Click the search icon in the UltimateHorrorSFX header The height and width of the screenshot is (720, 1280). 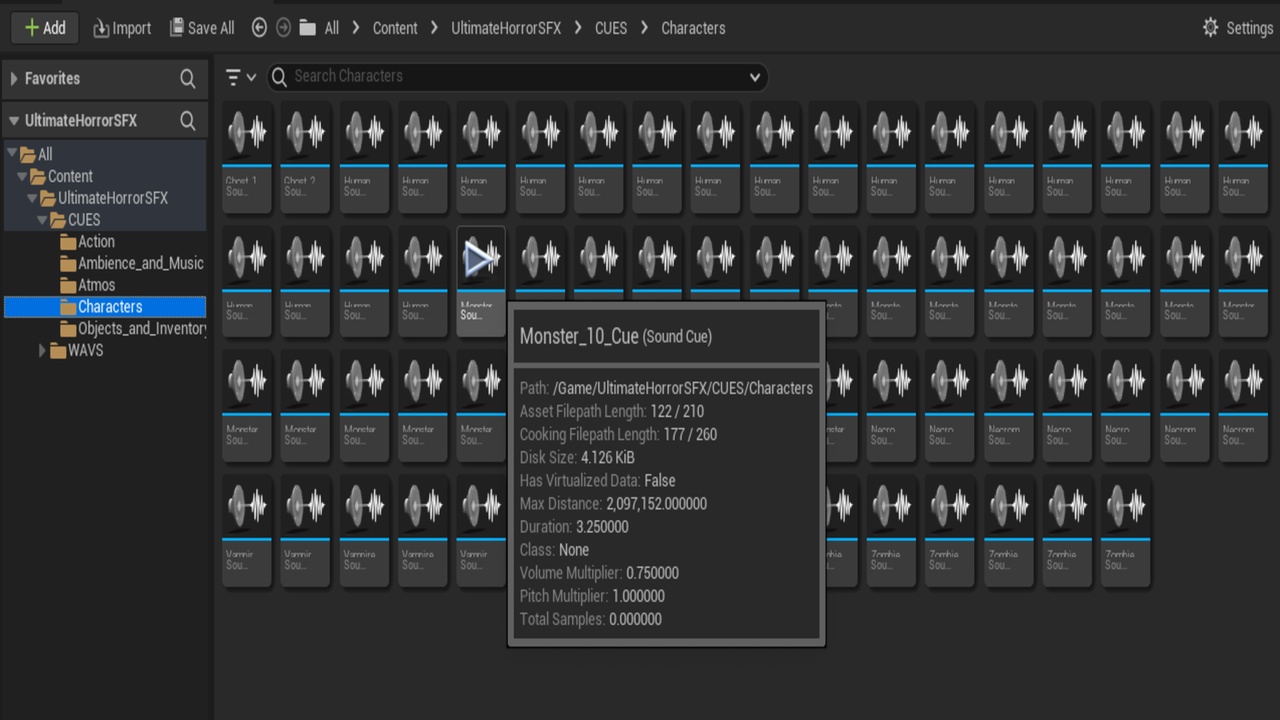tap(188, 121)
